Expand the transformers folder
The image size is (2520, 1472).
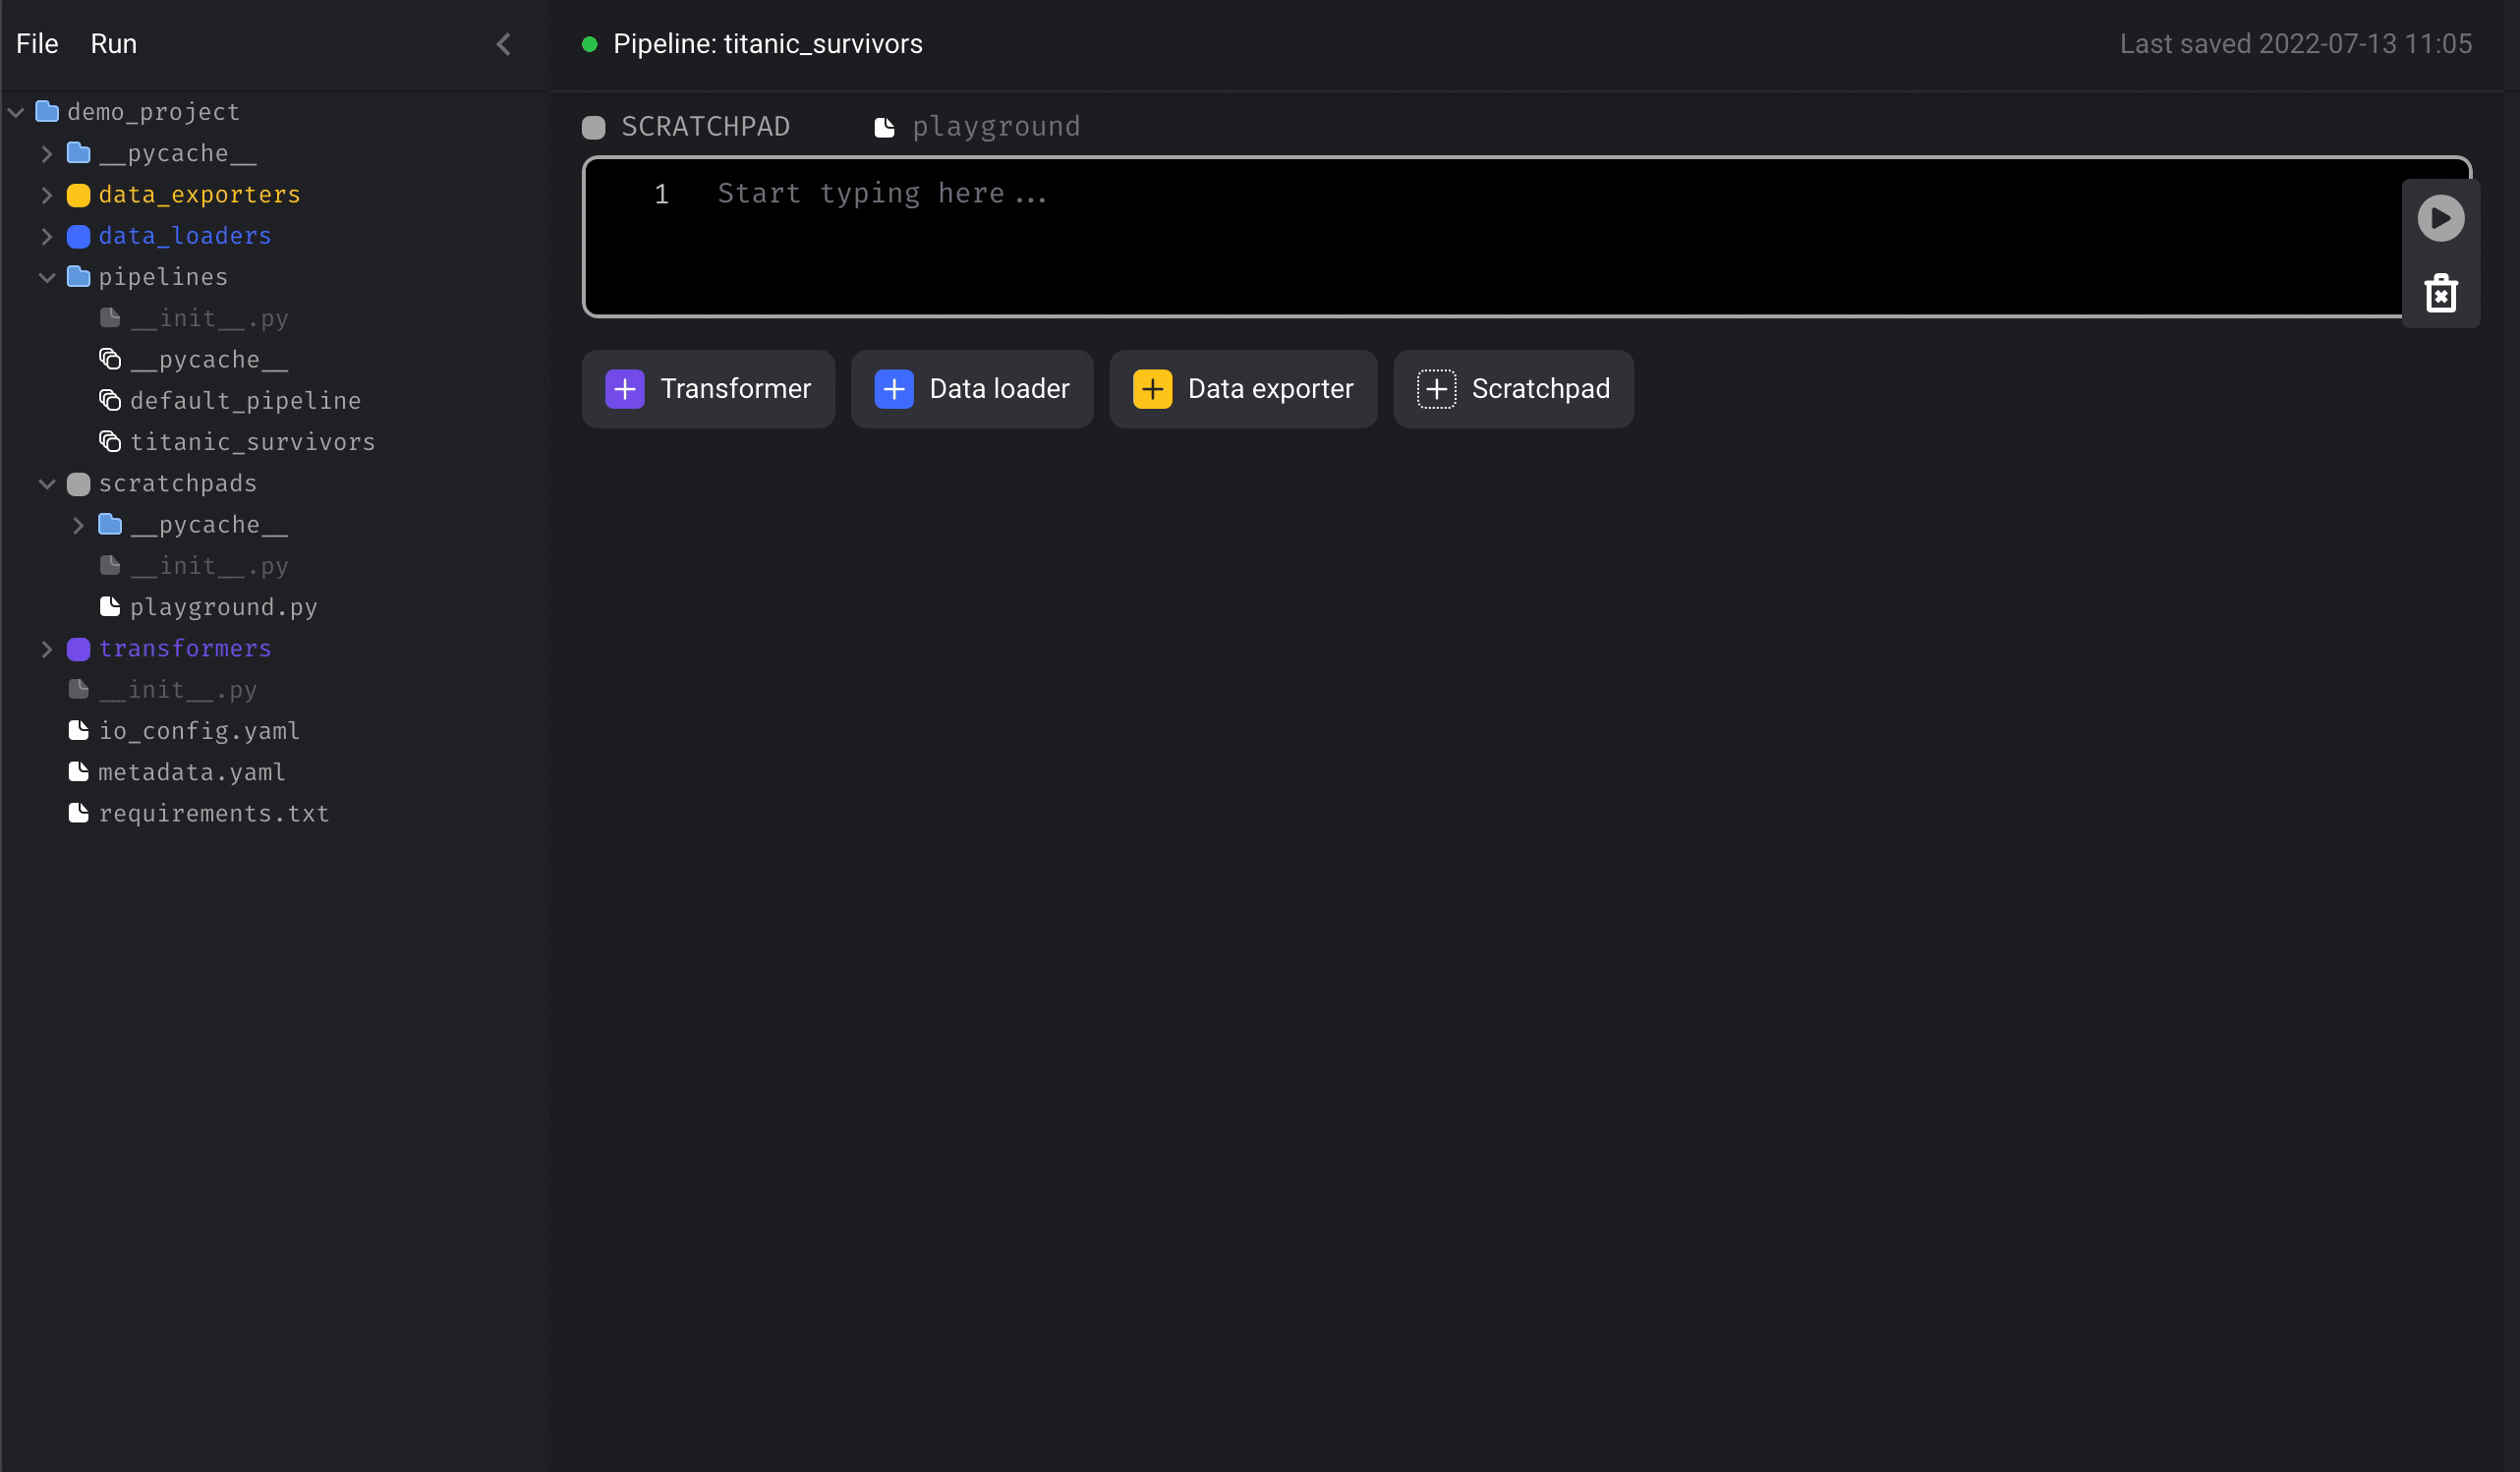tap(46, 648)
